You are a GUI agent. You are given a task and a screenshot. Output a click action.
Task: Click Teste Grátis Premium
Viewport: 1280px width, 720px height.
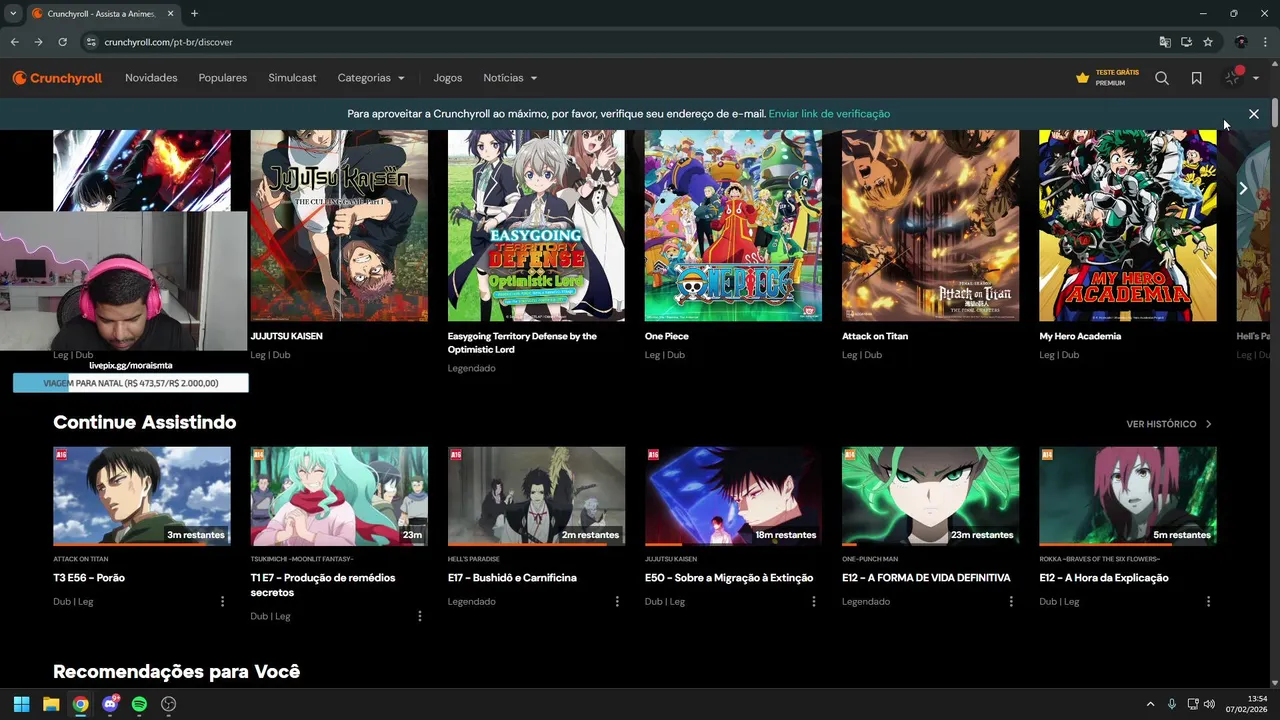coord(1107,78)
